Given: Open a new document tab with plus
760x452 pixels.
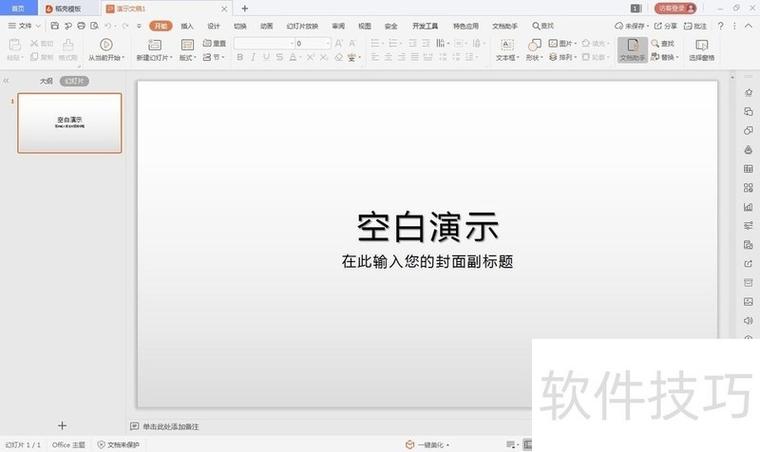Looking at the screenshot, I should click(x=245, y=8).
